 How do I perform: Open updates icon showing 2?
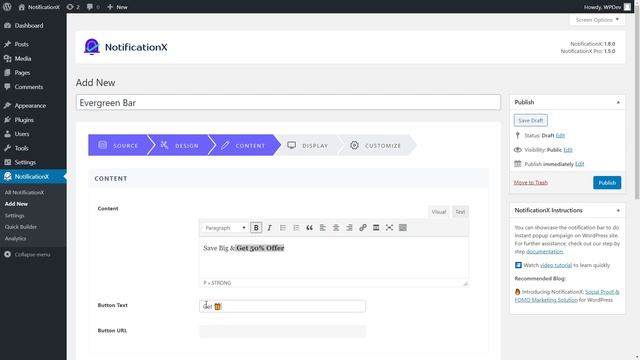click(x=73, y=7)
